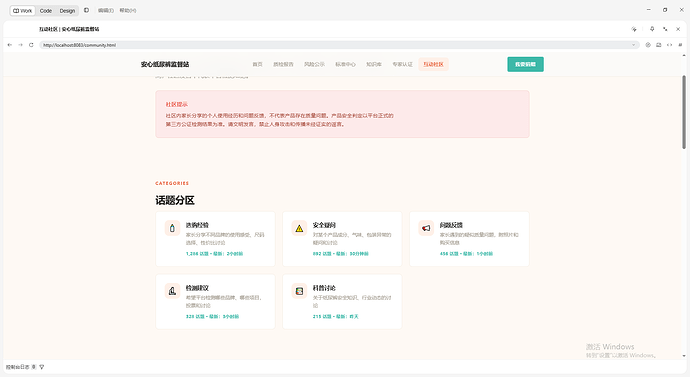The height and width of the screenshot is (377, 690).
Task: Click the last icon right of address bar
Action: point(680,45)
